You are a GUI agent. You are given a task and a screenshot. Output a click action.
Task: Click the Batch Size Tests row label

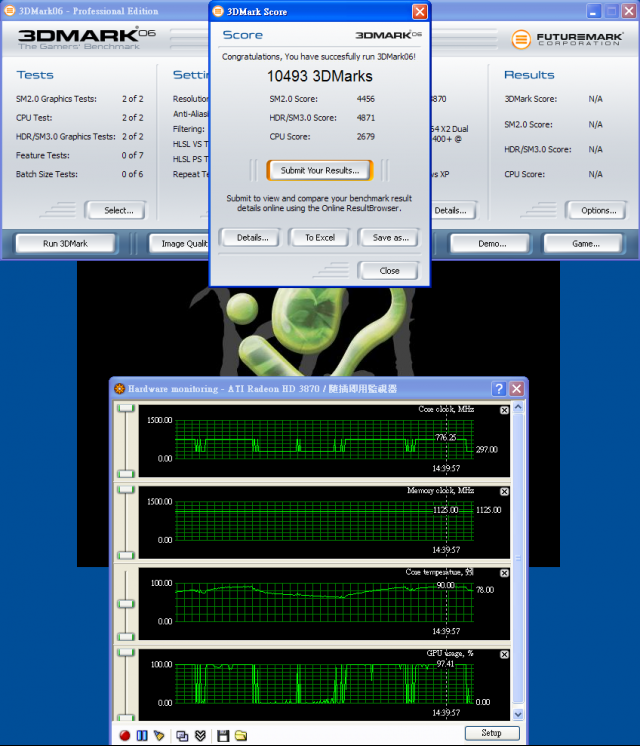coord(47,174)
